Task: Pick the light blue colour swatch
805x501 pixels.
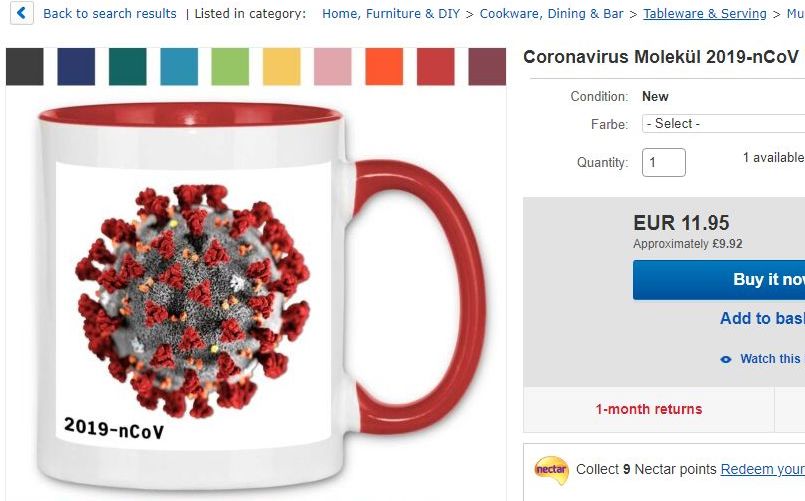Action: click(179, 67)
